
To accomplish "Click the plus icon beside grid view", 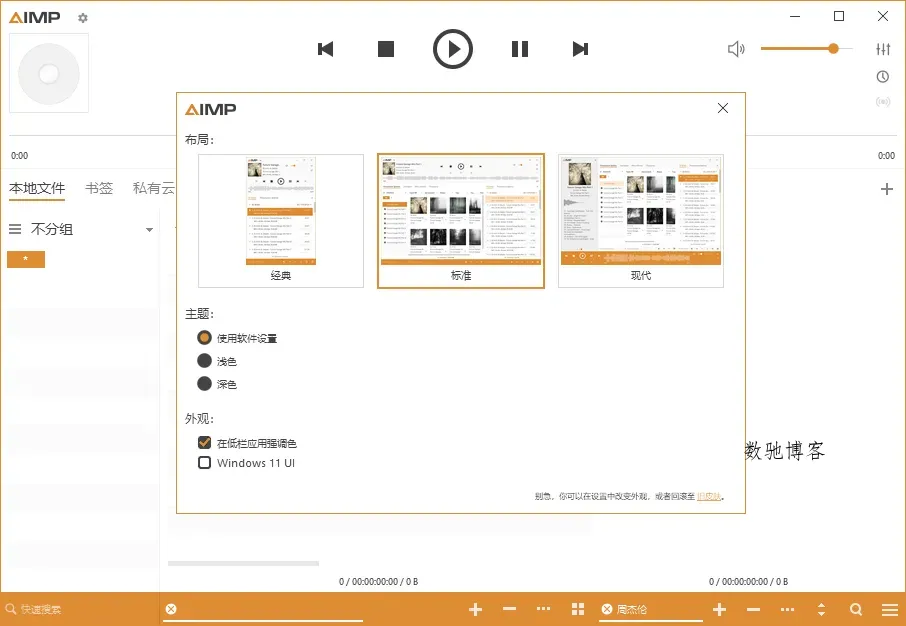I will (476, 609).
